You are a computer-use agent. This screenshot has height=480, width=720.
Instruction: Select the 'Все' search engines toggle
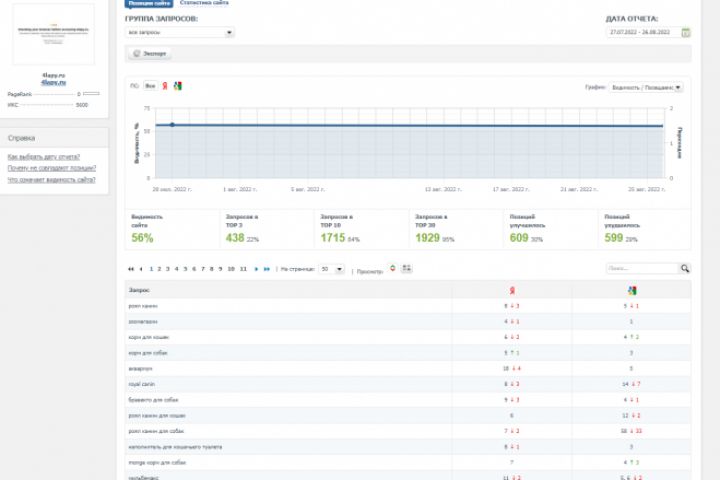[150, 86]
